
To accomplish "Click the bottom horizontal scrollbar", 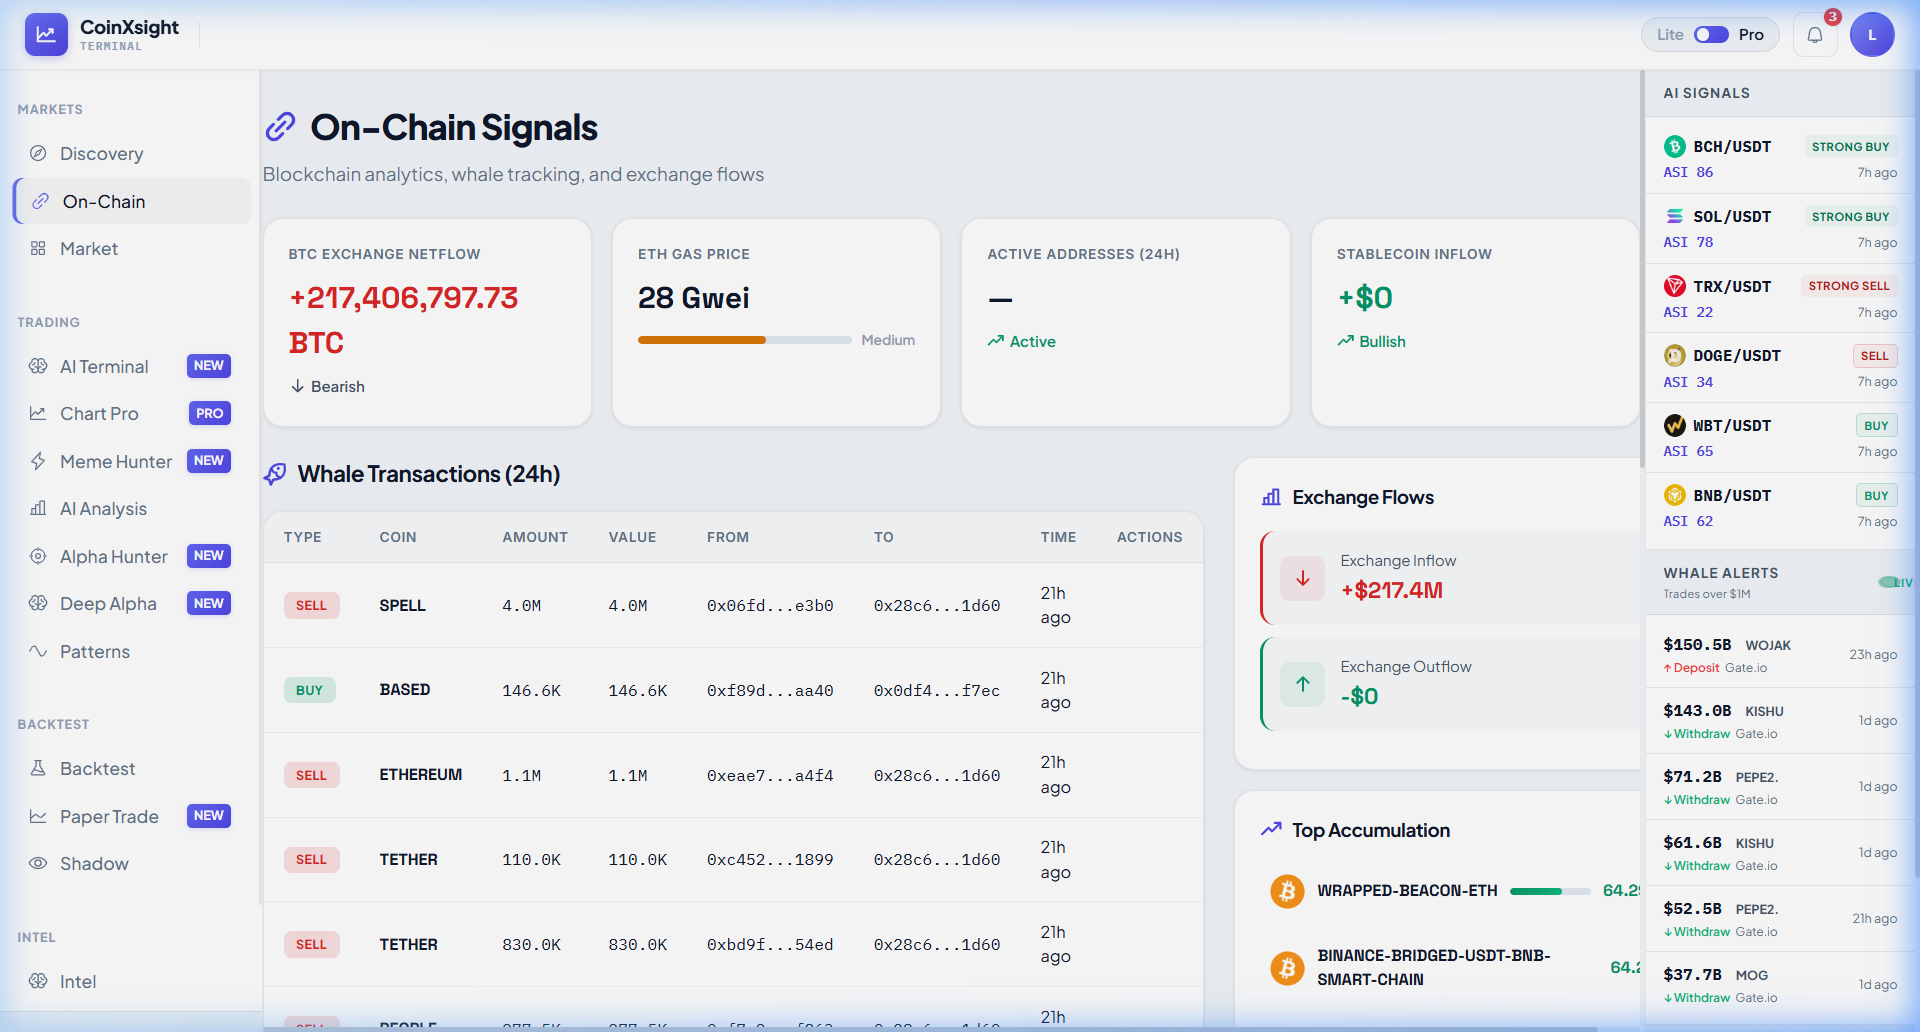I will 930,1028.
